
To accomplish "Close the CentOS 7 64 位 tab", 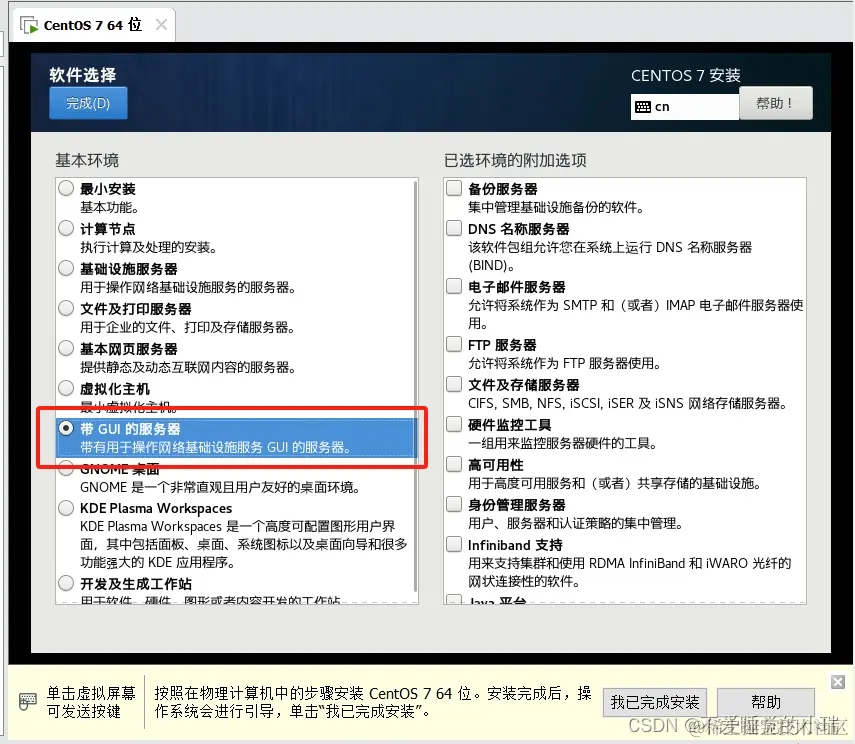I will coord(161,25).
